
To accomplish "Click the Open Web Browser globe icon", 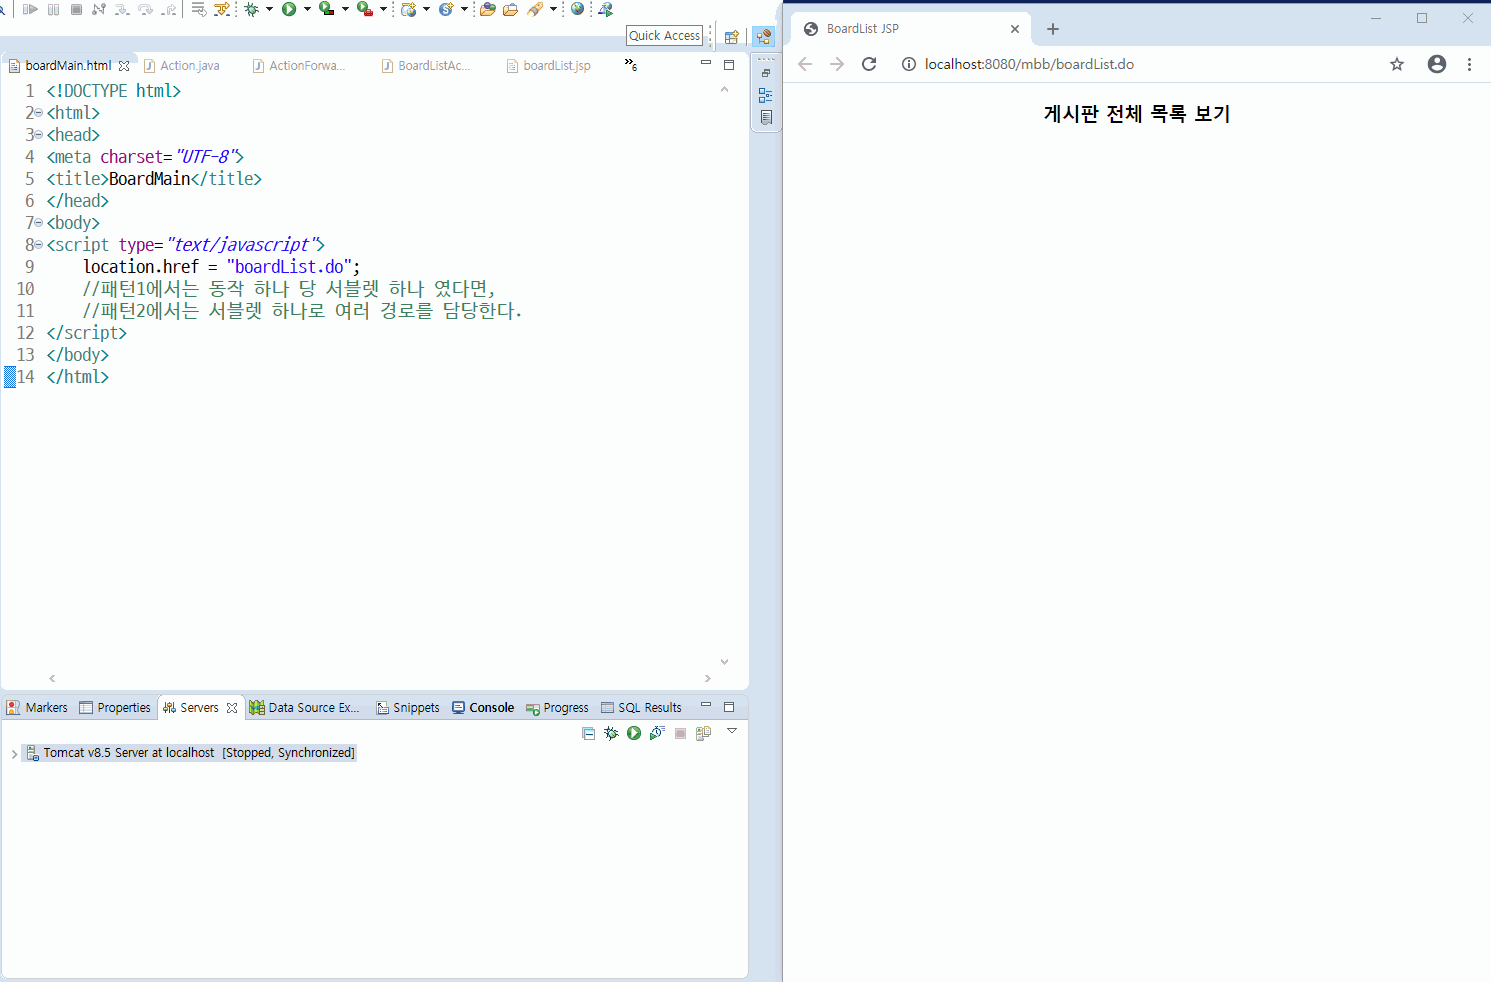I will pos(577,9).
